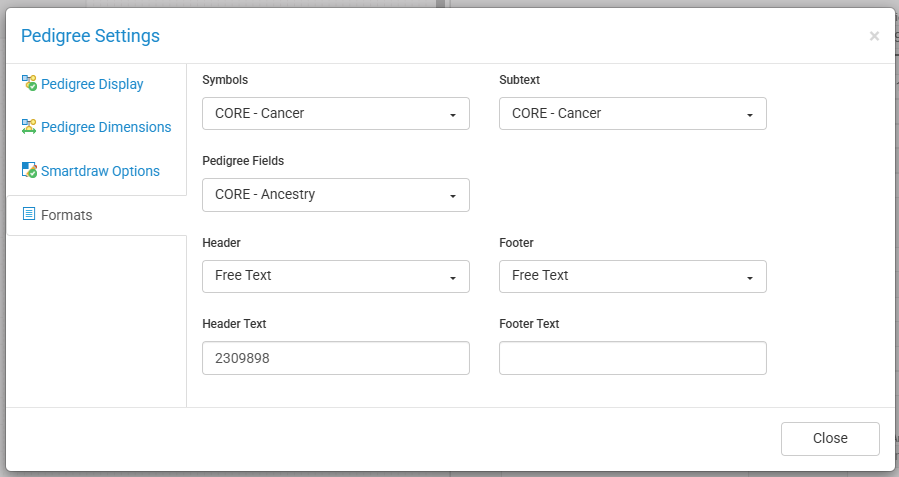Click the Pedigree Display tab icon
This screenshot has width=899, height=477.
29,84
